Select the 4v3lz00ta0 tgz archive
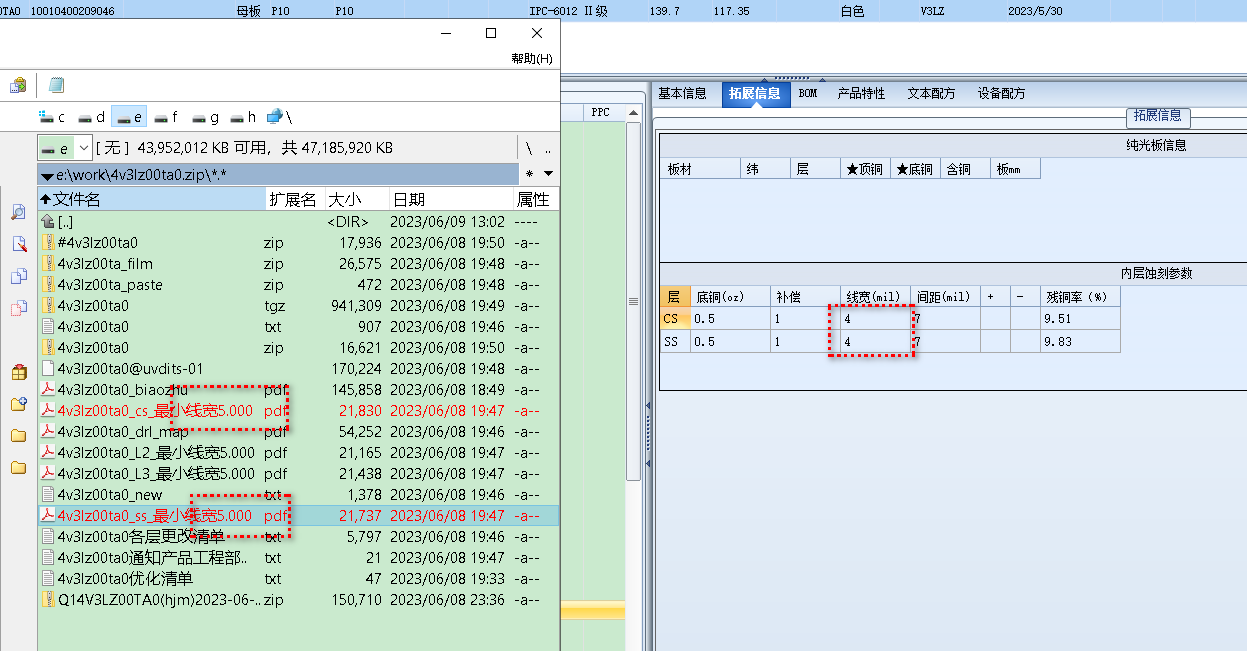The image size is (1247, 651). (x=298, y=306)
